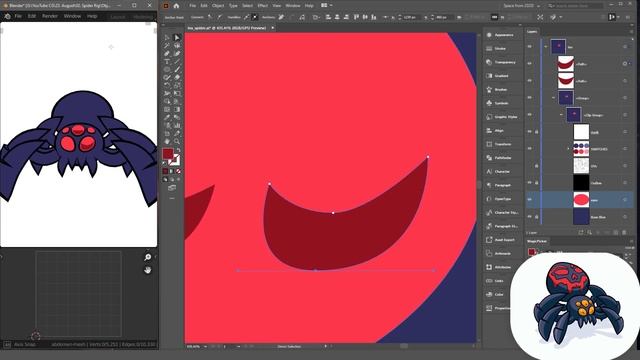Click Blender's hand pan viewport icon
The image size is (640, 360).
click(x=148, y=270)
